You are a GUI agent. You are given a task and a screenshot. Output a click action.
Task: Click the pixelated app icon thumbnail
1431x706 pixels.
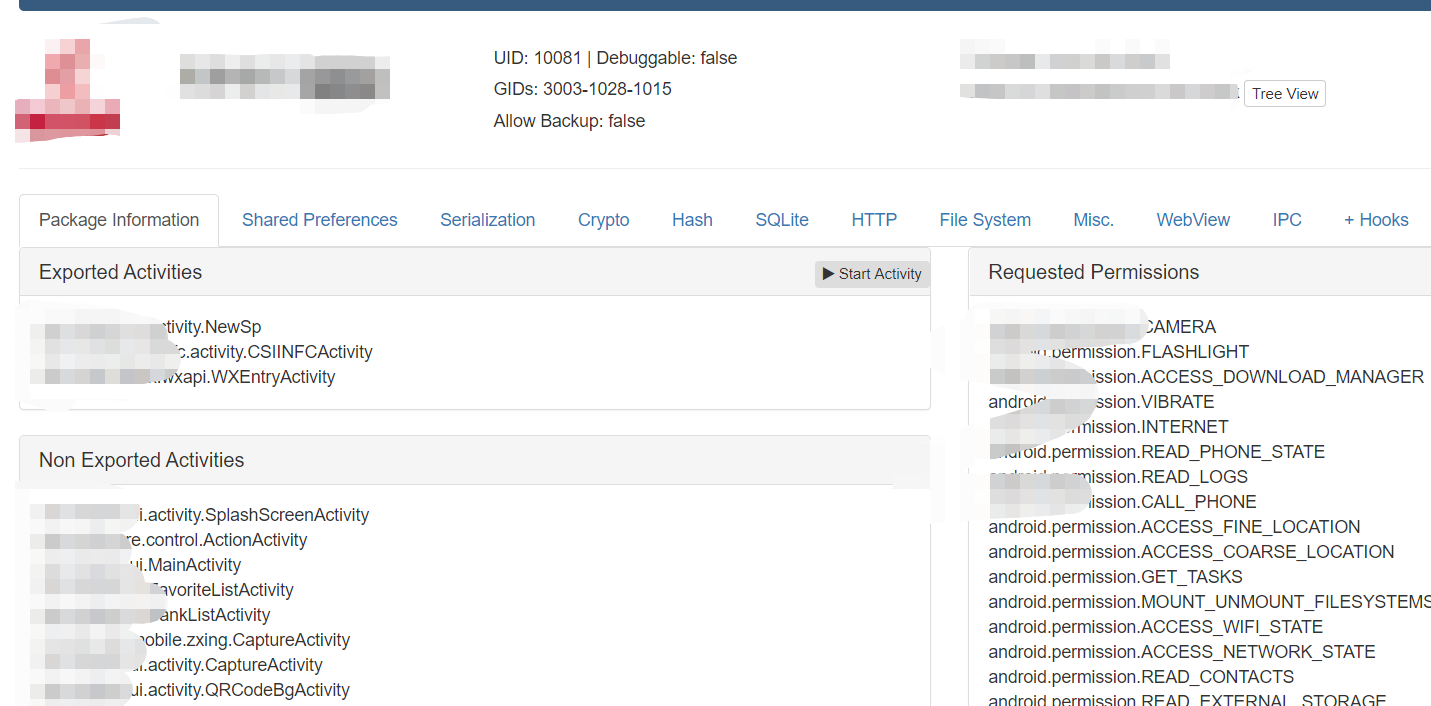pos(68,88)
